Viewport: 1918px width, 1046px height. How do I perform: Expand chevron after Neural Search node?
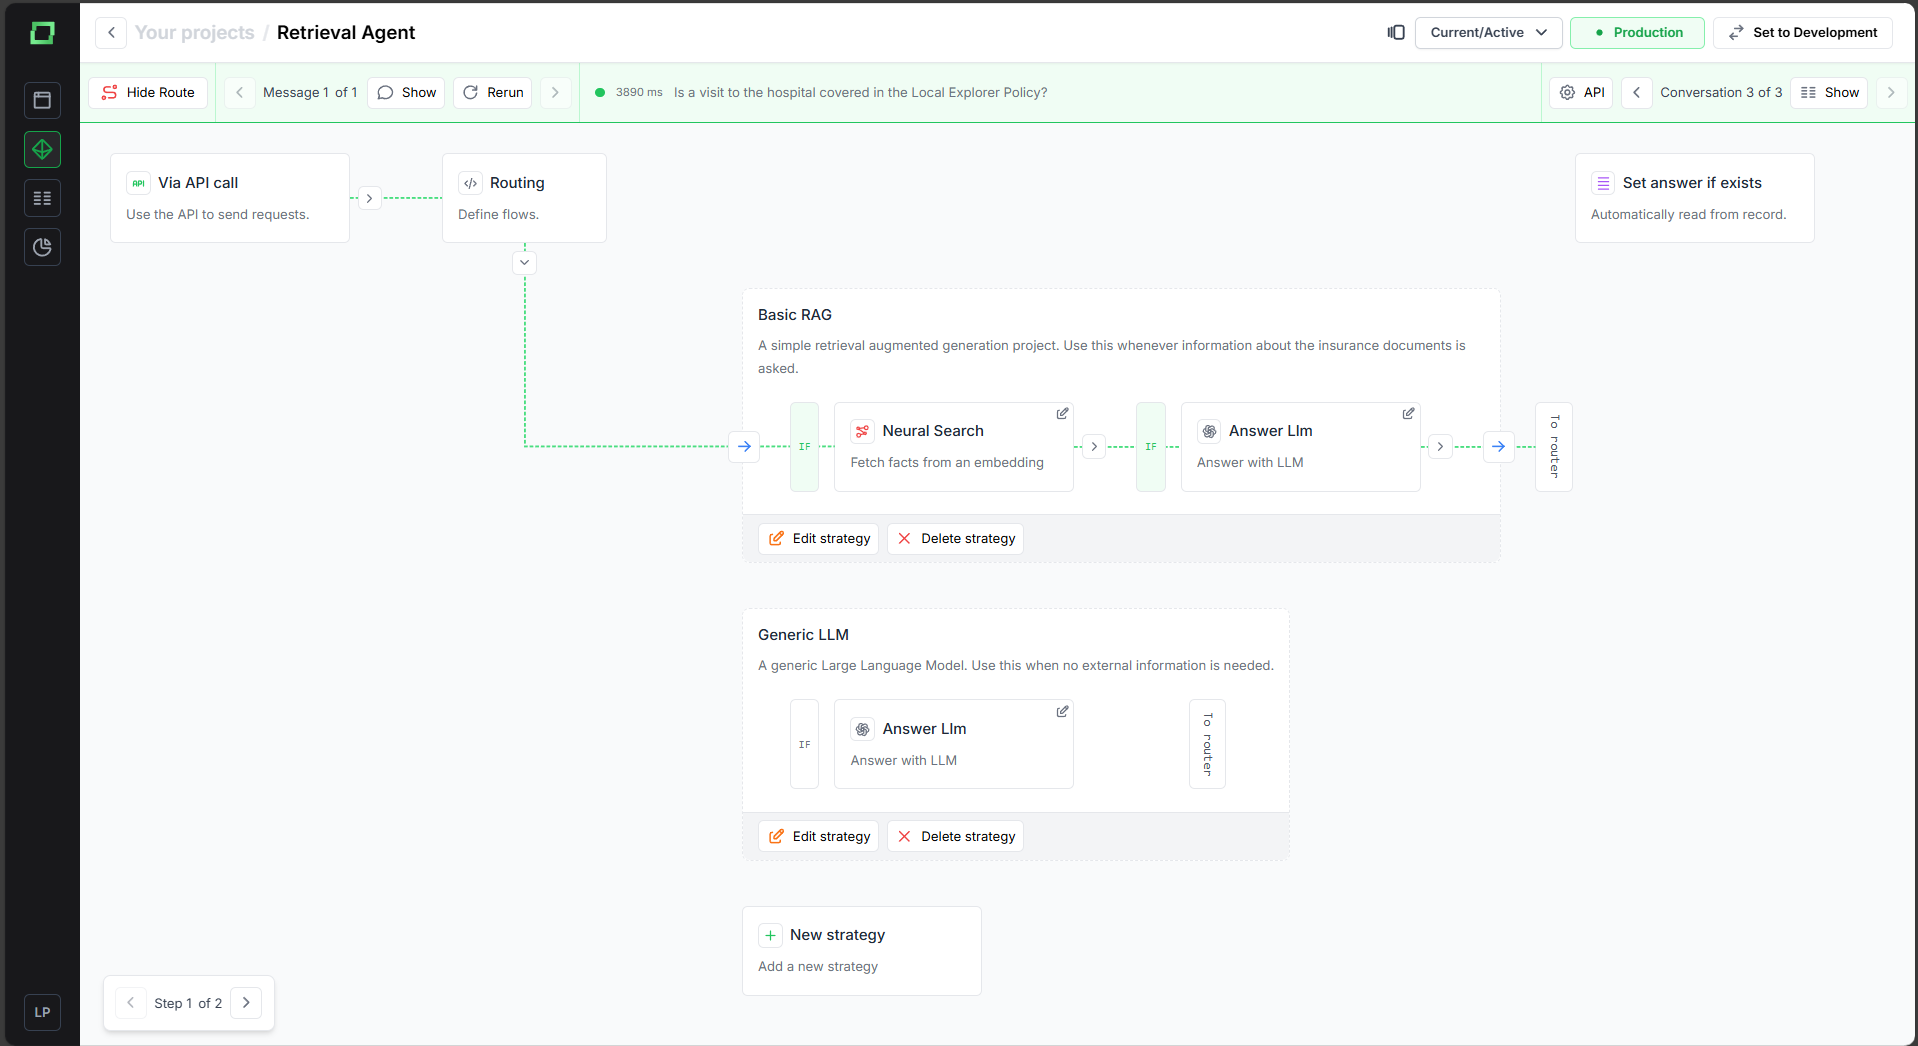pos(1094,446)
